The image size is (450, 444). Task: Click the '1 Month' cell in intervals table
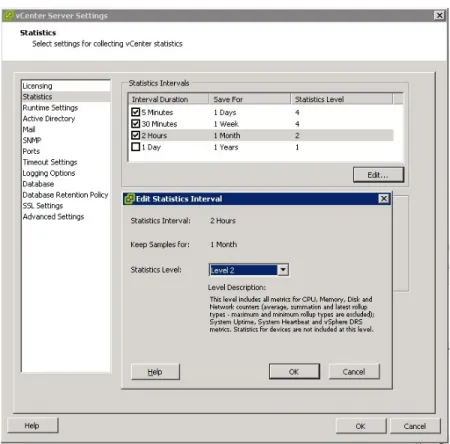[x=227, y=135]
